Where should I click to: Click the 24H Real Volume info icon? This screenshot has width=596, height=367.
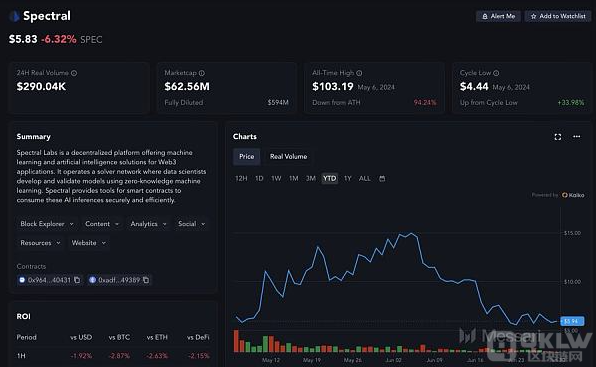click(x=74, y=73)
